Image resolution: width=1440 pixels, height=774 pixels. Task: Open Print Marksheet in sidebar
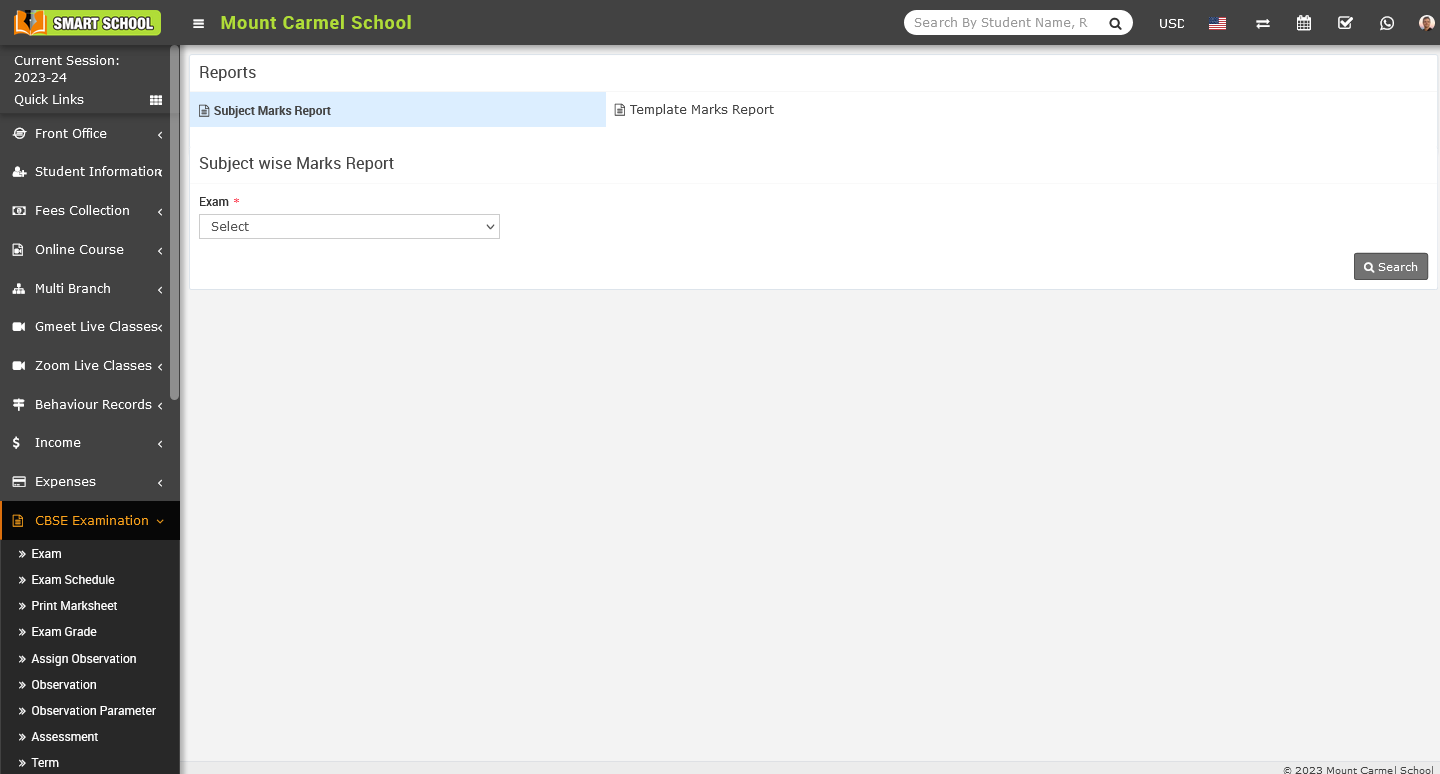tap(74, 606)
